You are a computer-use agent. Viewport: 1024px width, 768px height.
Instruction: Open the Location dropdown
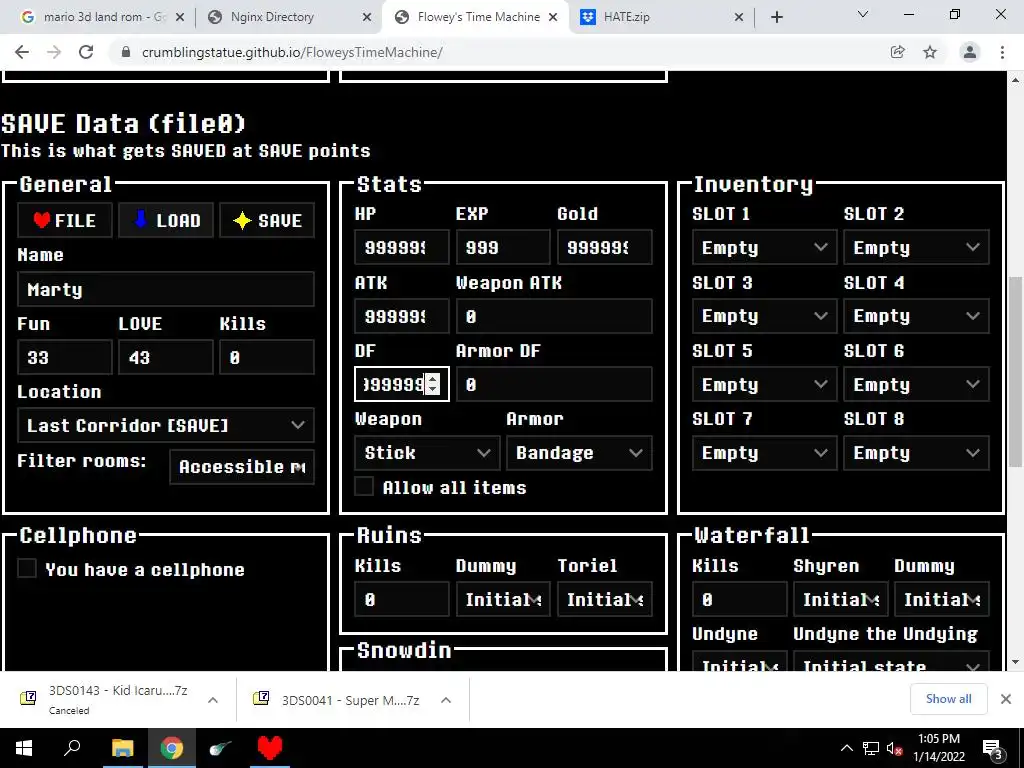pyautogui.click(x=166, y=425)
